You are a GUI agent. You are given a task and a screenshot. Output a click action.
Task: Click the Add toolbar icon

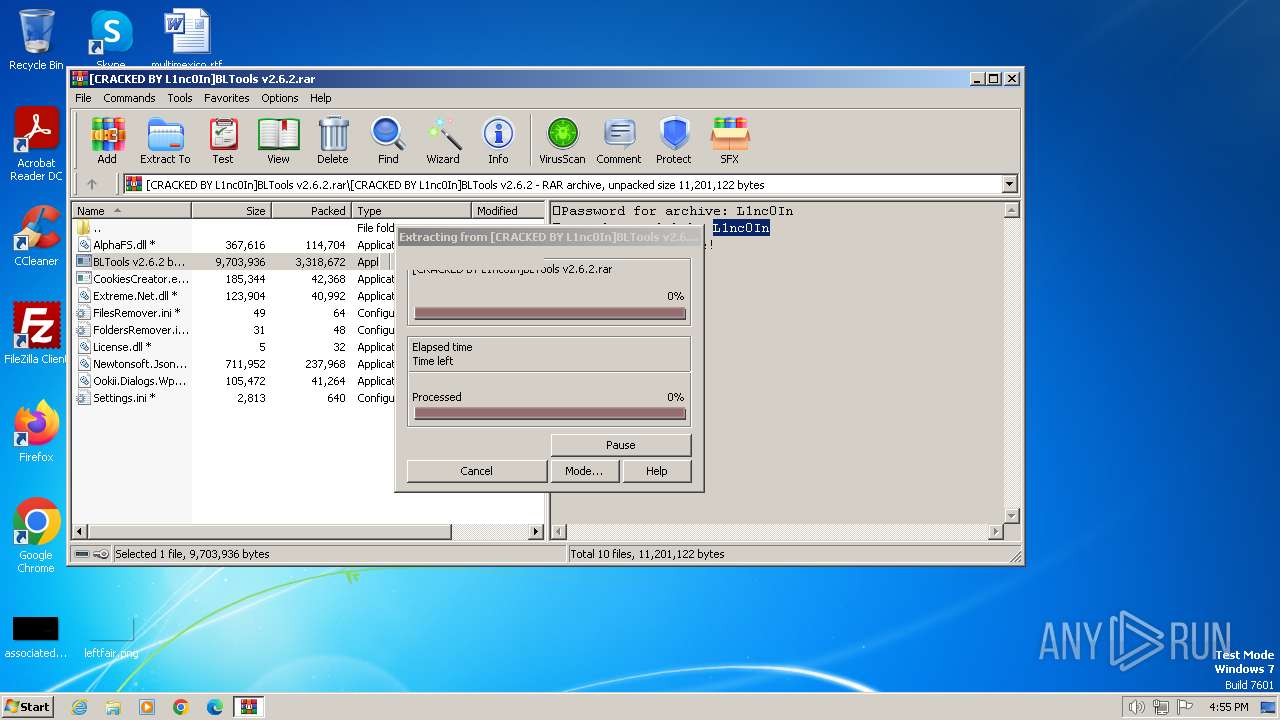pyautogui.click(x=107, y=141)
